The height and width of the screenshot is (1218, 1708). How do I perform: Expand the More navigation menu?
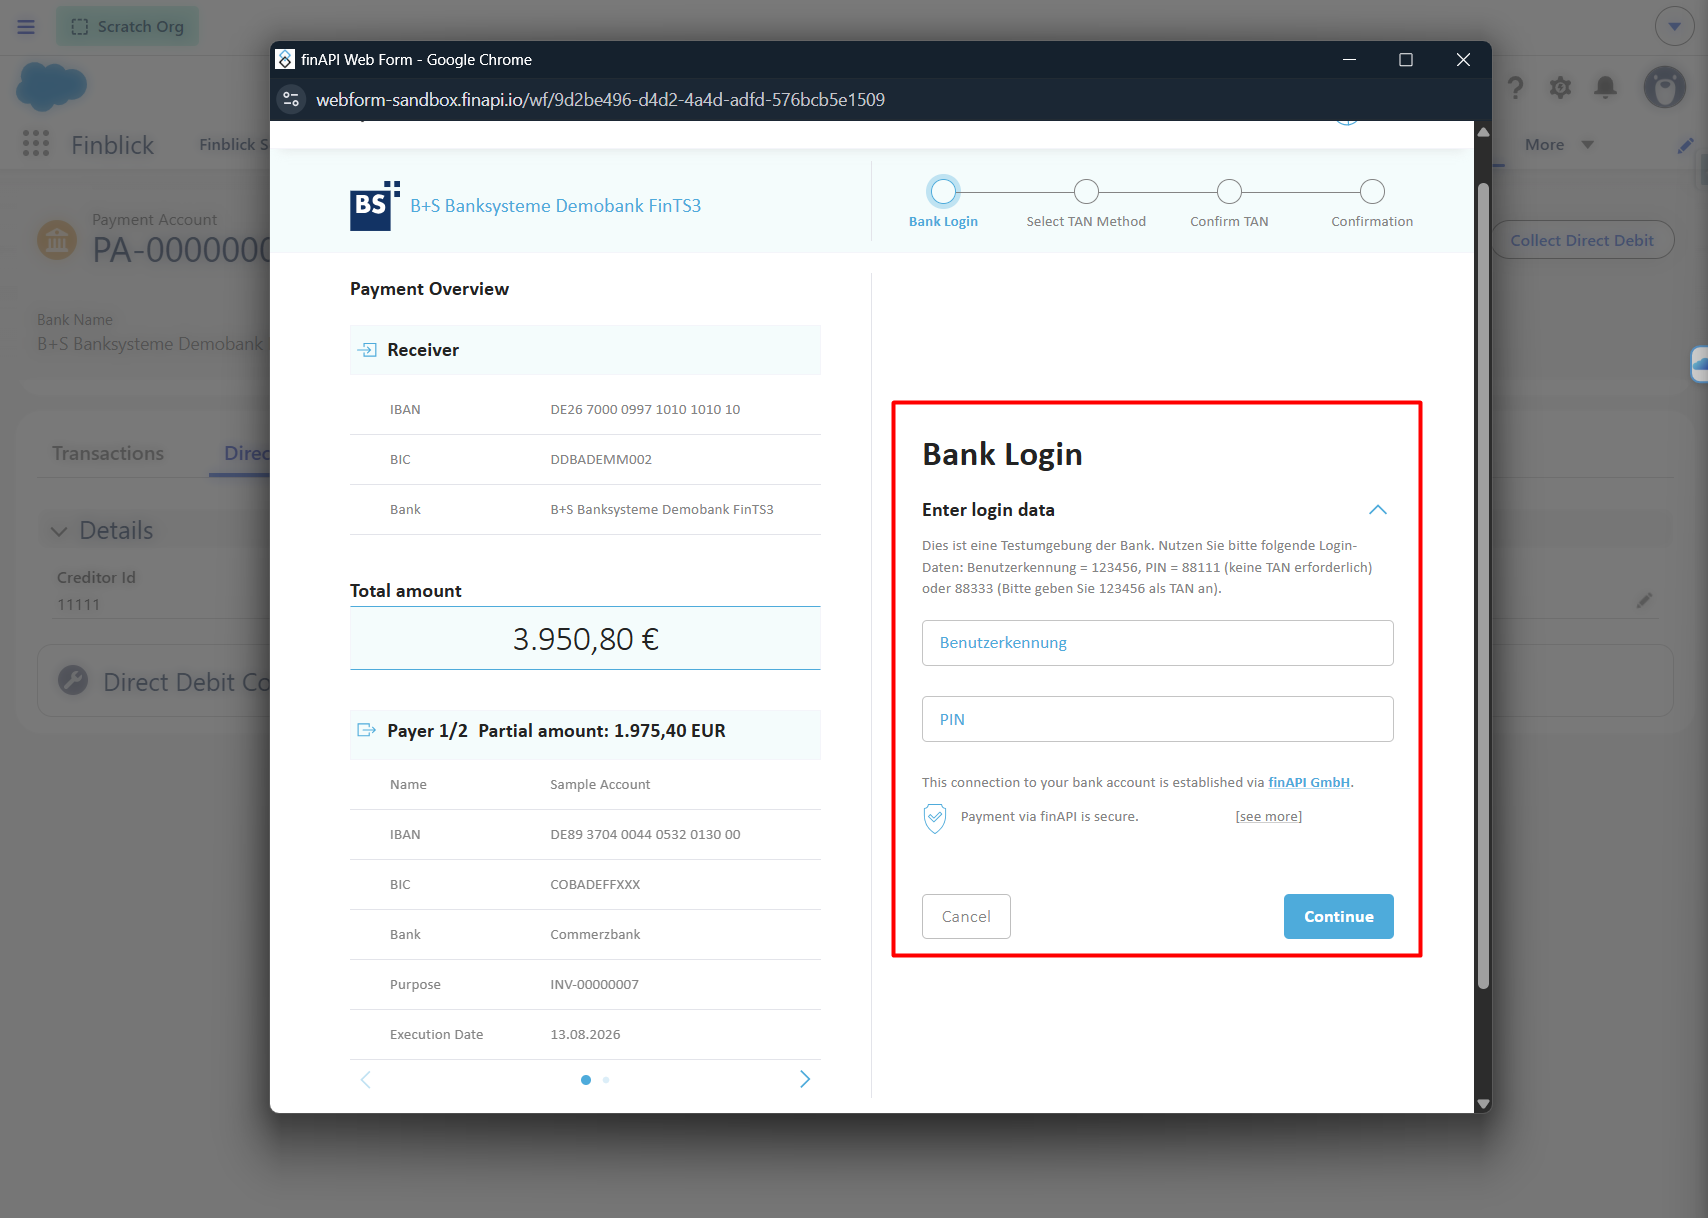(1558, 145)
